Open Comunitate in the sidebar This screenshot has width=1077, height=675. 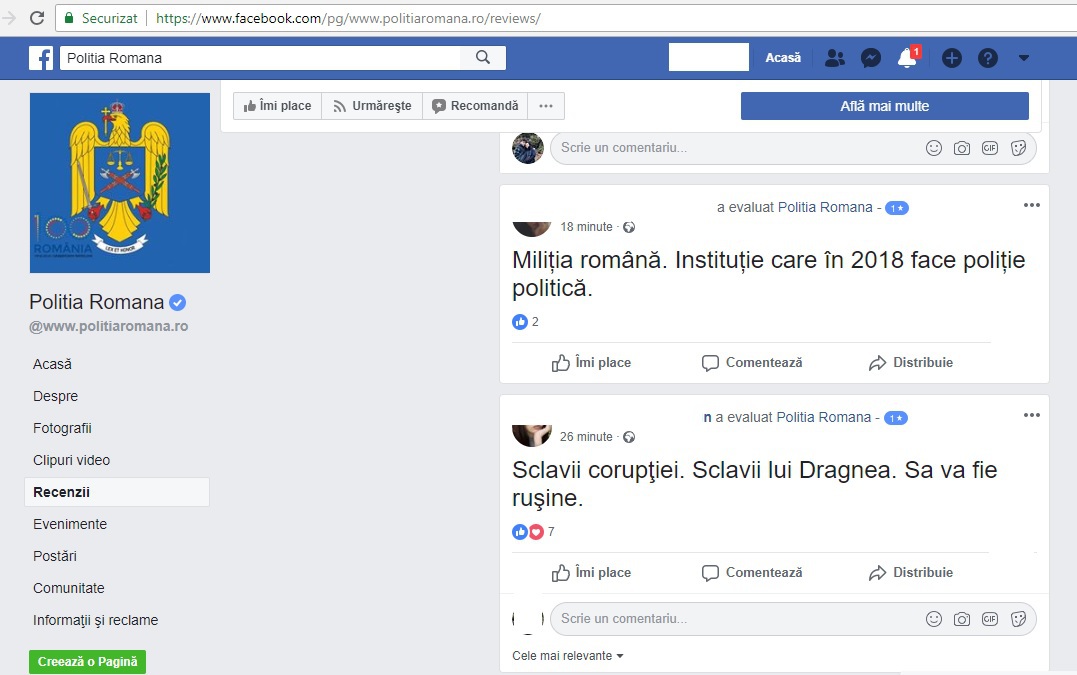(x=69, y=588)
